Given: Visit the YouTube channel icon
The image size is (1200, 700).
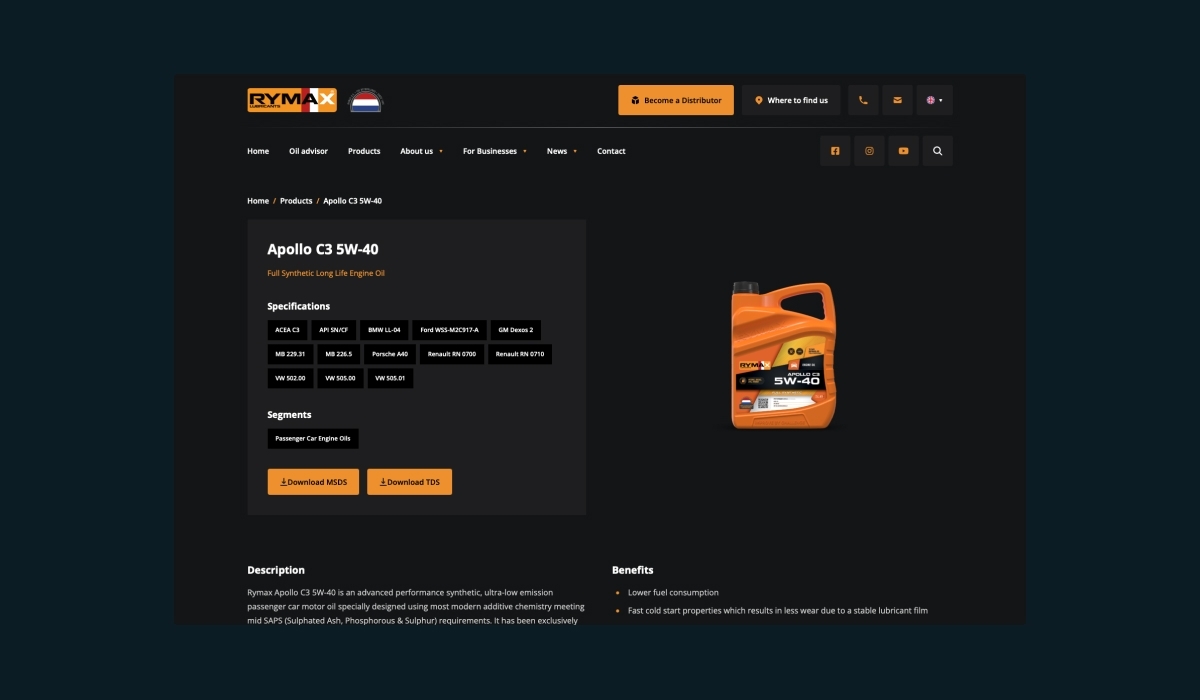Looking at the screenshot, I should point(903,151).
